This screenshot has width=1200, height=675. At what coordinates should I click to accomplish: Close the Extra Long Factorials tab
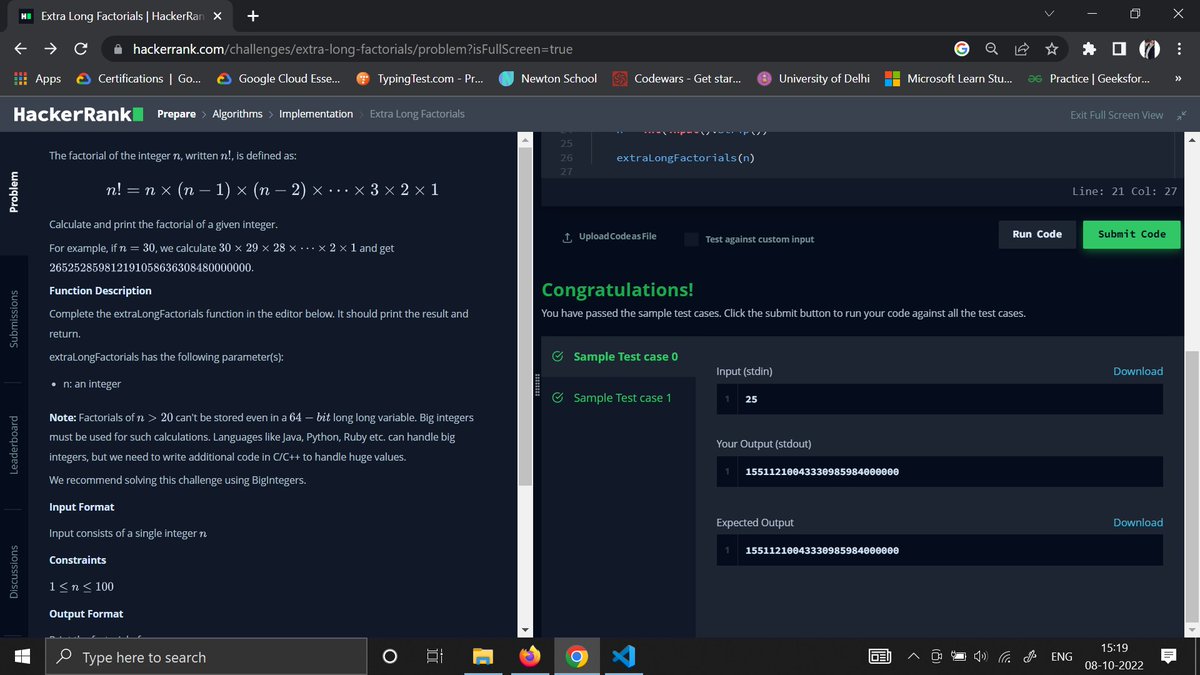pyautogui.click(x=219, y=16)
